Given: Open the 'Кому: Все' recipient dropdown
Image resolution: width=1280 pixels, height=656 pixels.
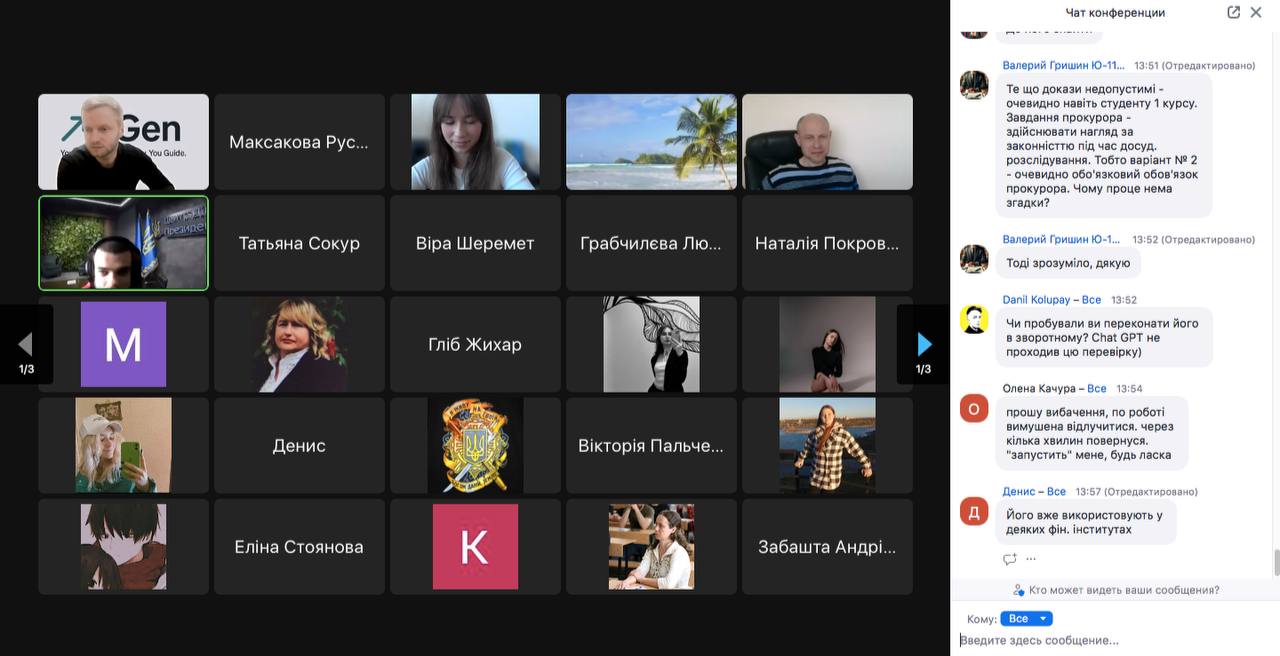Looking at the screenshot, I should (1026, 619).
